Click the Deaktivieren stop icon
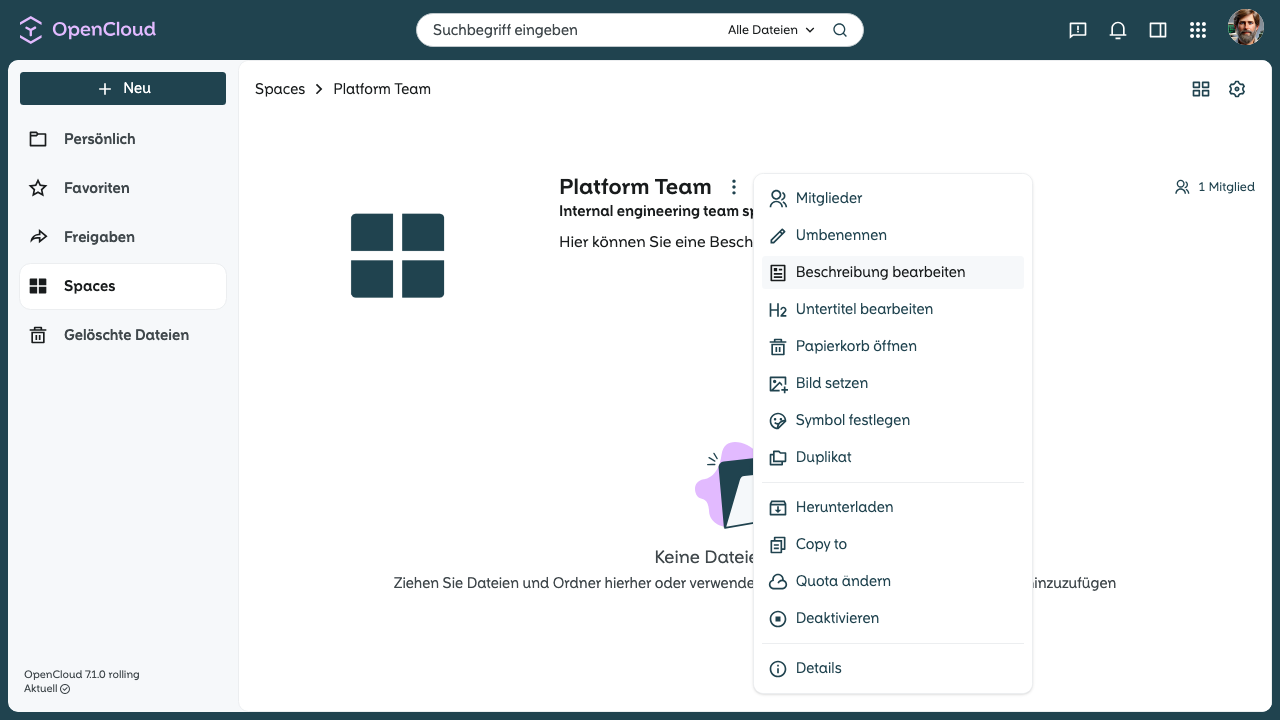The image size is (1280, 720). click(x=778, y=619)
